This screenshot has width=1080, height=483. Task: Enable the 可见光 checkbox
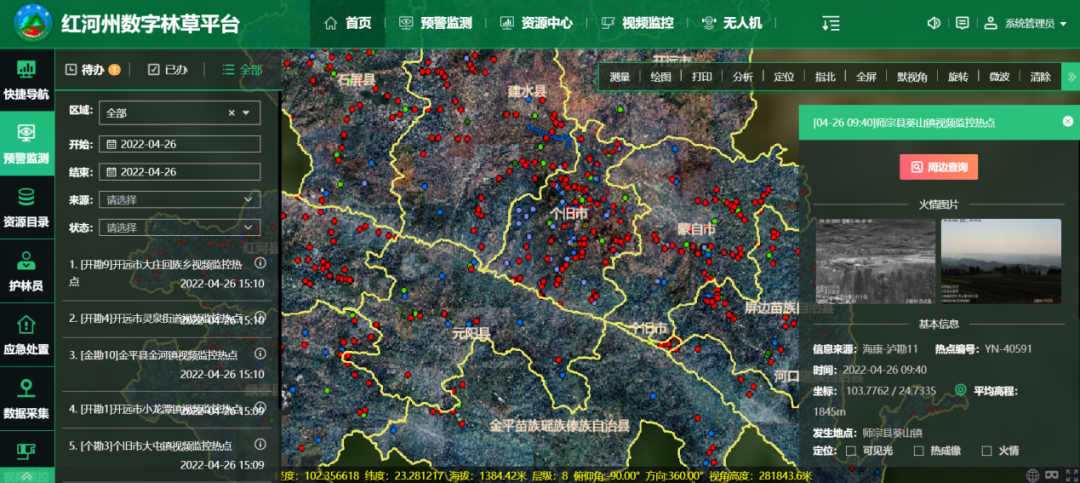pos(851,451)
